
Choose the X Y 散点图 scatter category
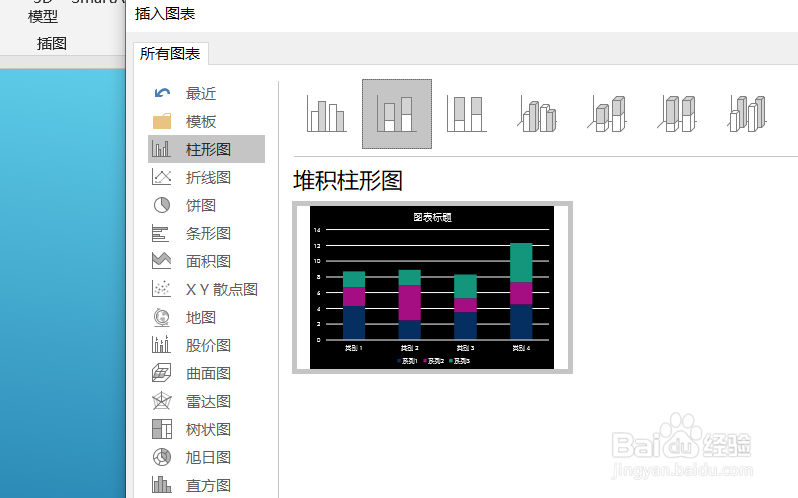pyautogui.click(x=207, y=289)
